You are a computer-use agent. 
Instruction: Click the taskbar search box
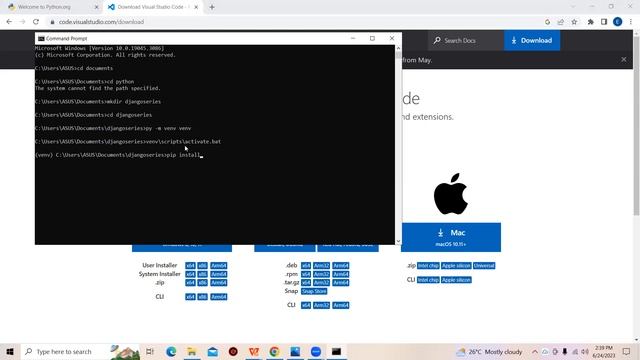click(x=81, y=351)
